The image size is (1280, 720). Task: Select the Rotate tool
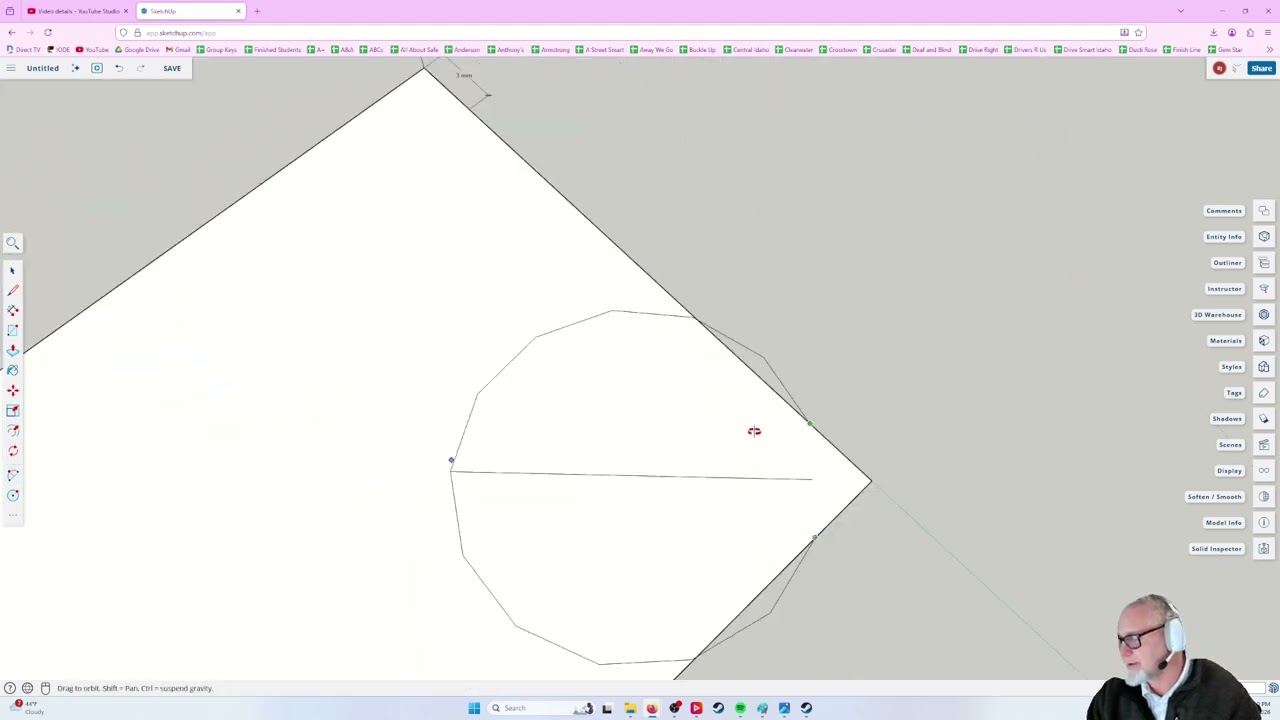coord(13,451)
